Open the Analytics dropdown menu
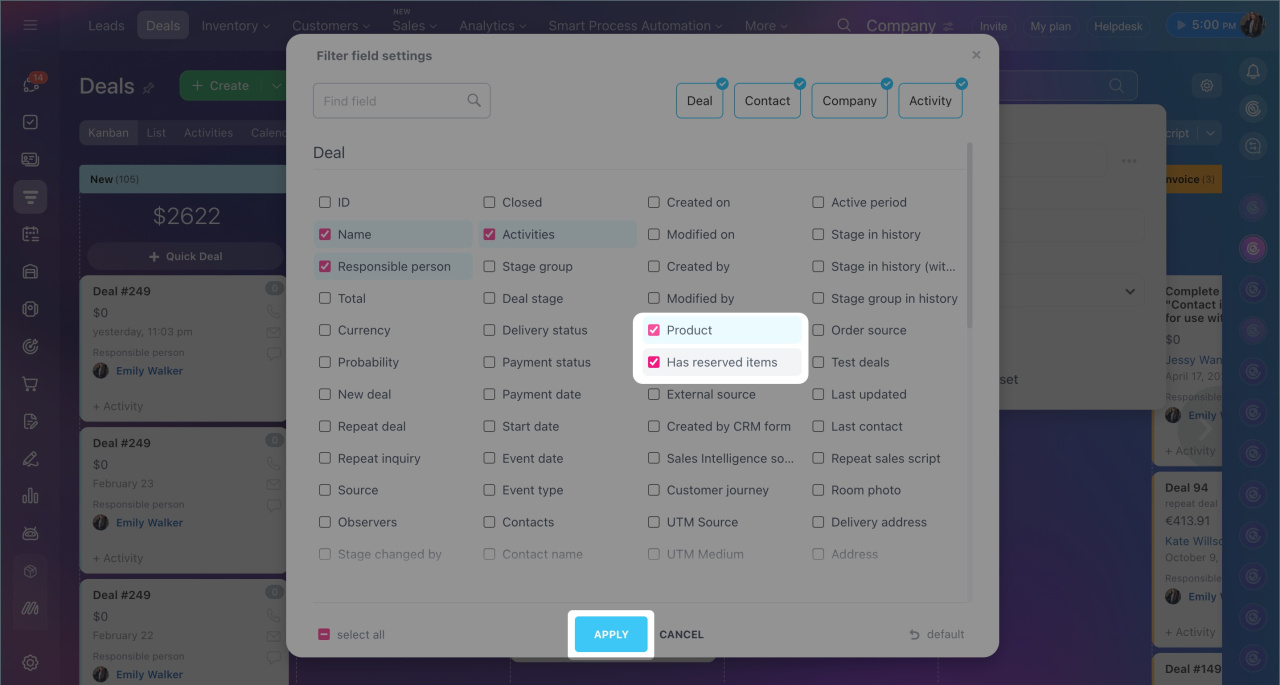This screenshot has height=685, width=1280. [x=493, y=26]
